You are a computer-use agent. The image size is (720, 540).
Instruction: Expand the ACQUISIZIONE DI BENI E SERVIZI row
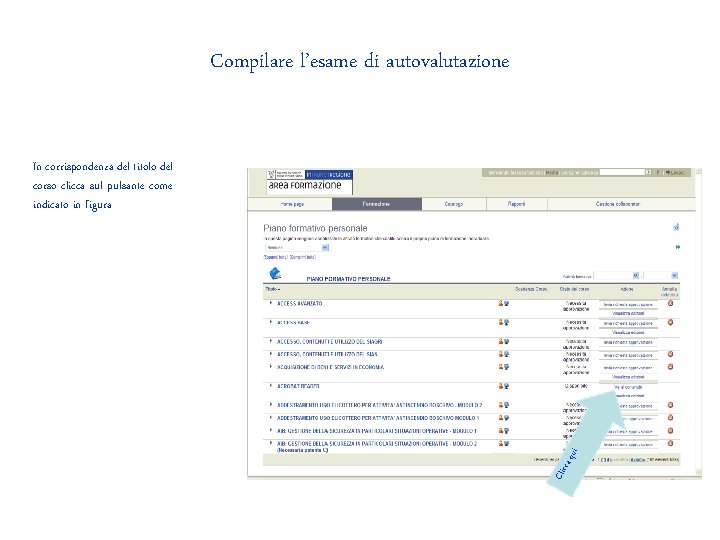[271, 366]
